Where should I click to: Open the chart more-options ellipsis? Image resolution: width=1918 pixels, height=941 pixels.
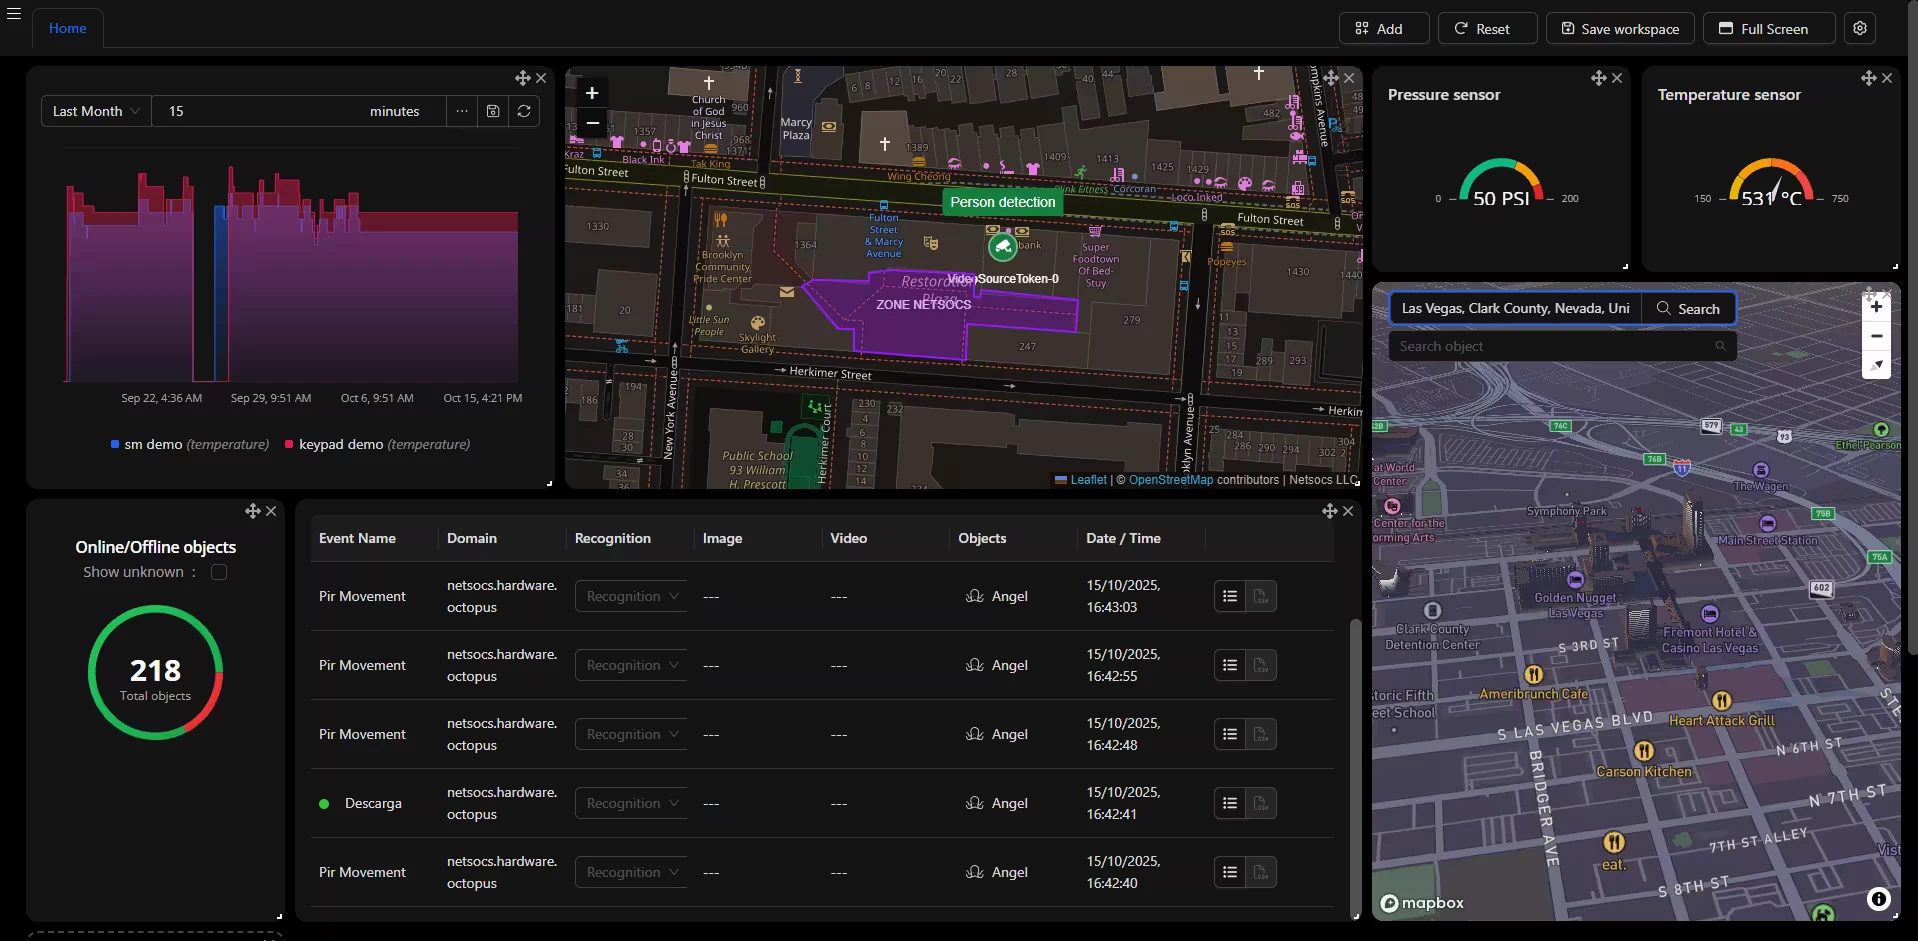pos(462,111)
